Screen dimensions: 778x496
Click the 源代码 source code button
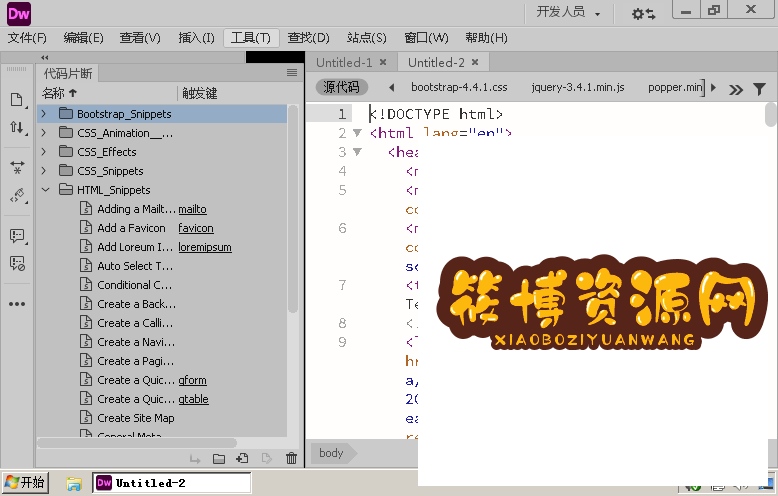[341, 87]
